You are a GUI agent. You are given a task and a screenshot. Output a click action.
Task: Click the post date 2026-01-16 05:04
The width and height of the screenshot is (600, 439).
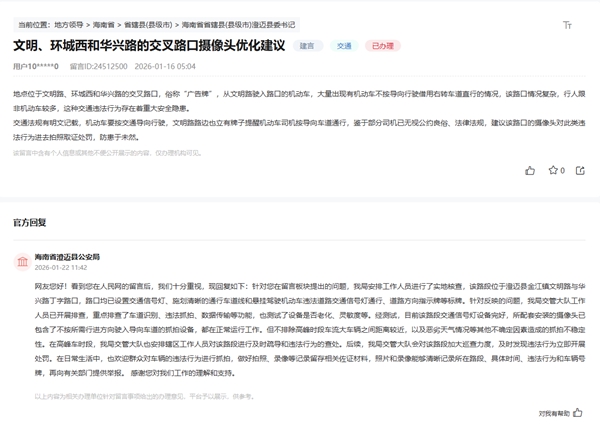tap(165, 66)
